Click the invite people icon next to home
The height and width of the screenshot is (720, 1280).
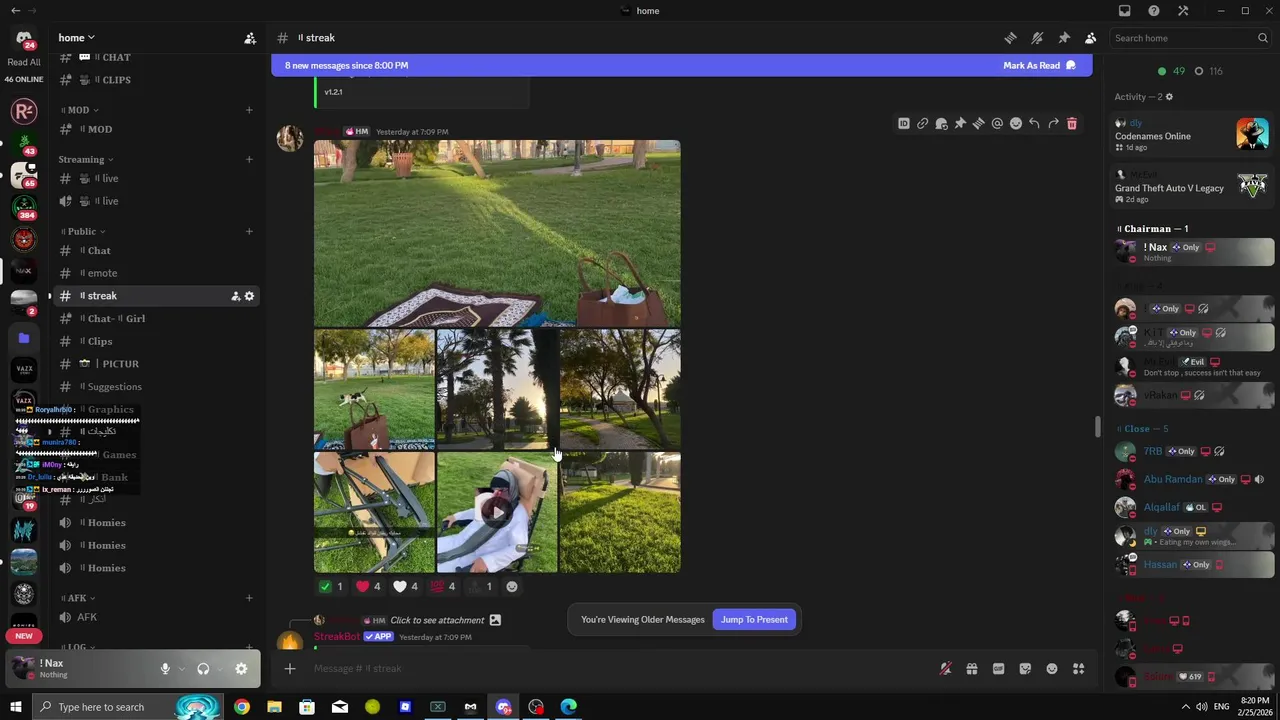(250, 38)
